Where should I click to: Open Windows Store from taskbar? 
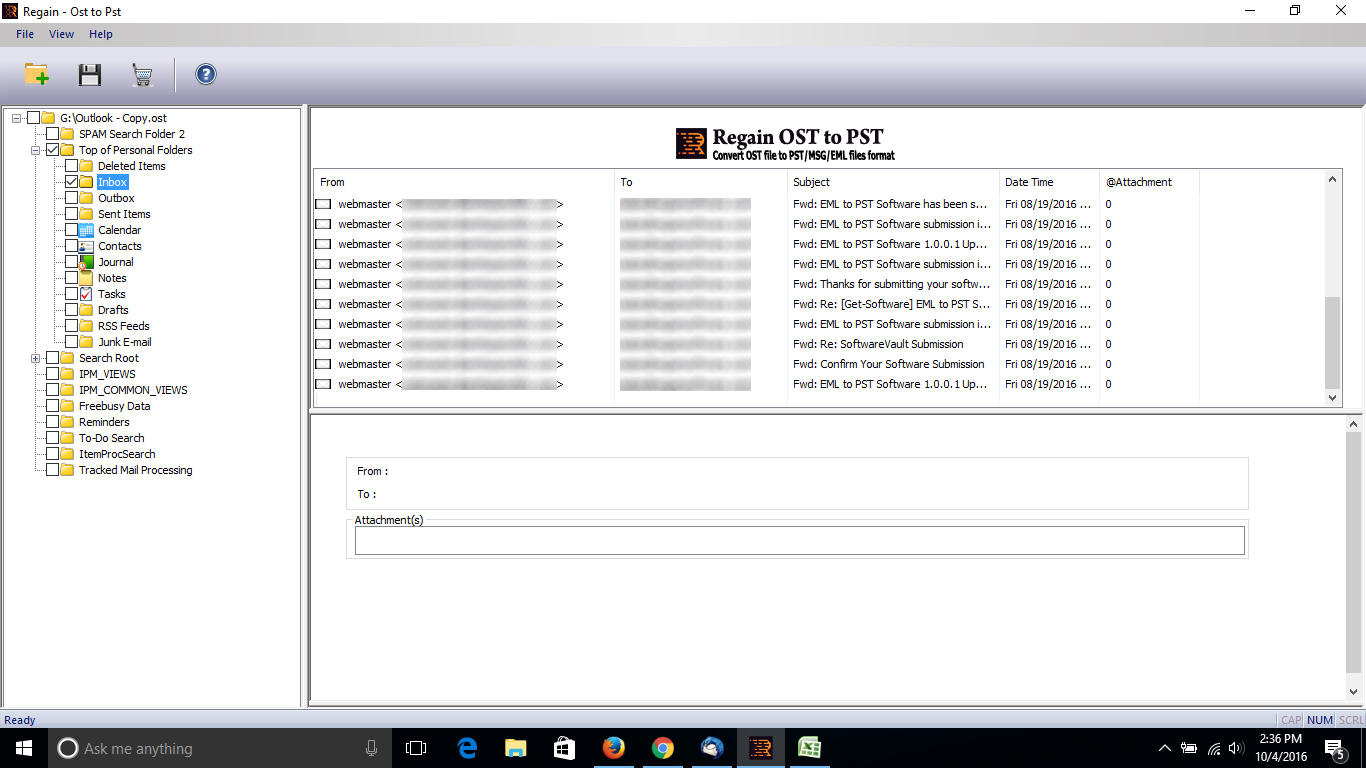(565, 748)
